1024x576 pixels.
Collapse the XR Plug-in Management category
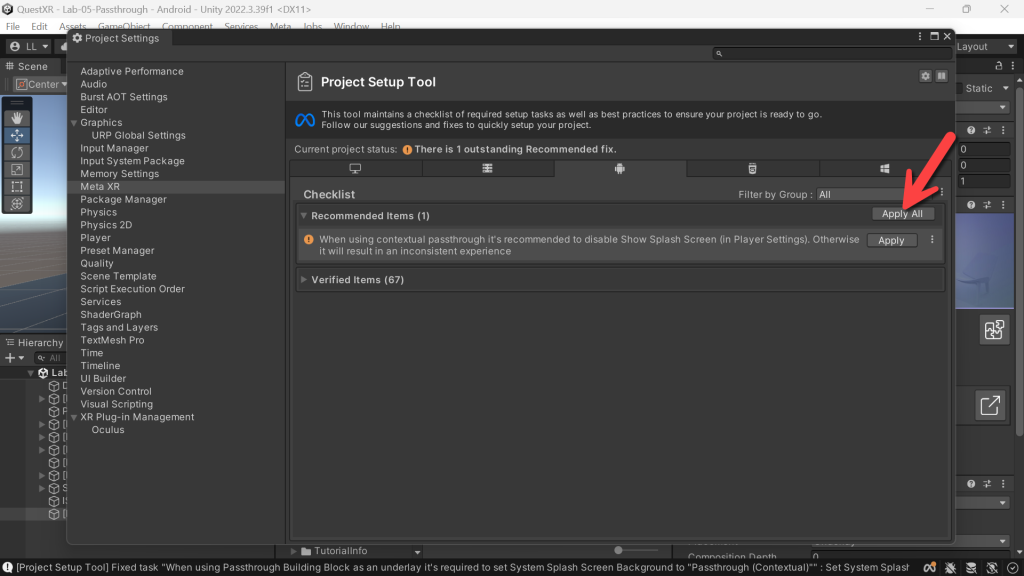pyautogui.click(x=74, y=417)
